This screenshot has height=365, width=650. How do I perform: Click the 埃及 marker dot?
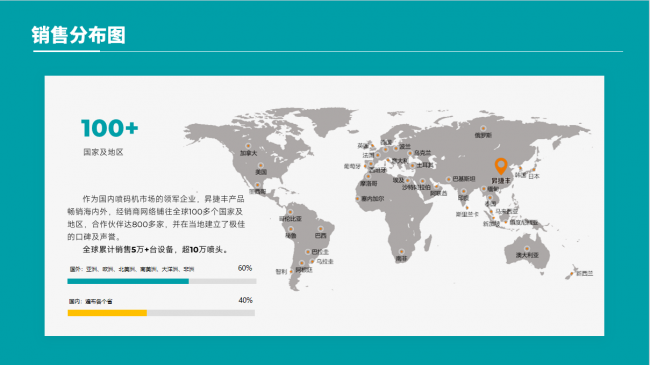tap(408, 180)
